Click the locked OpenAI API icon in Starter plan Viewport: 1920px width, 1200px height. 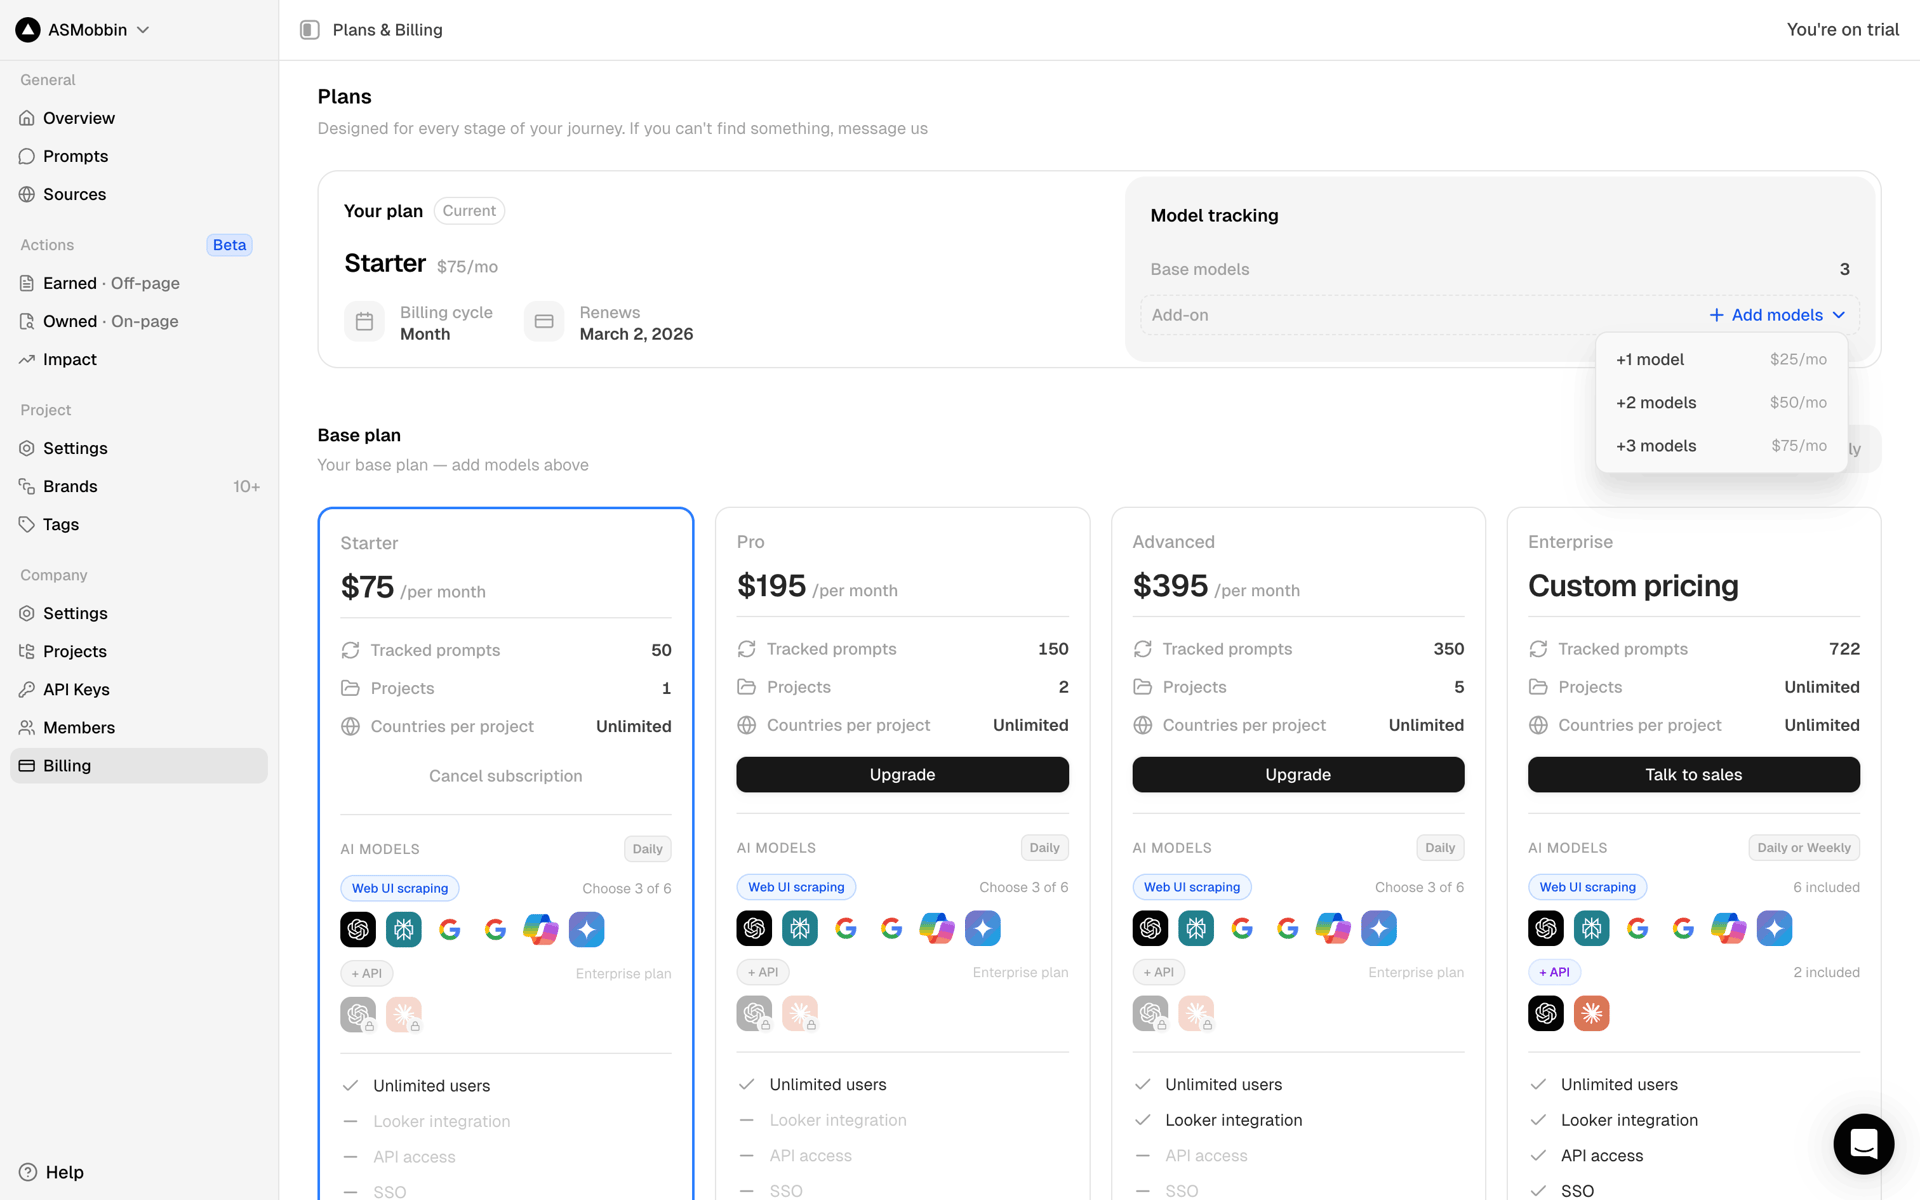(x=358, y=1015)
